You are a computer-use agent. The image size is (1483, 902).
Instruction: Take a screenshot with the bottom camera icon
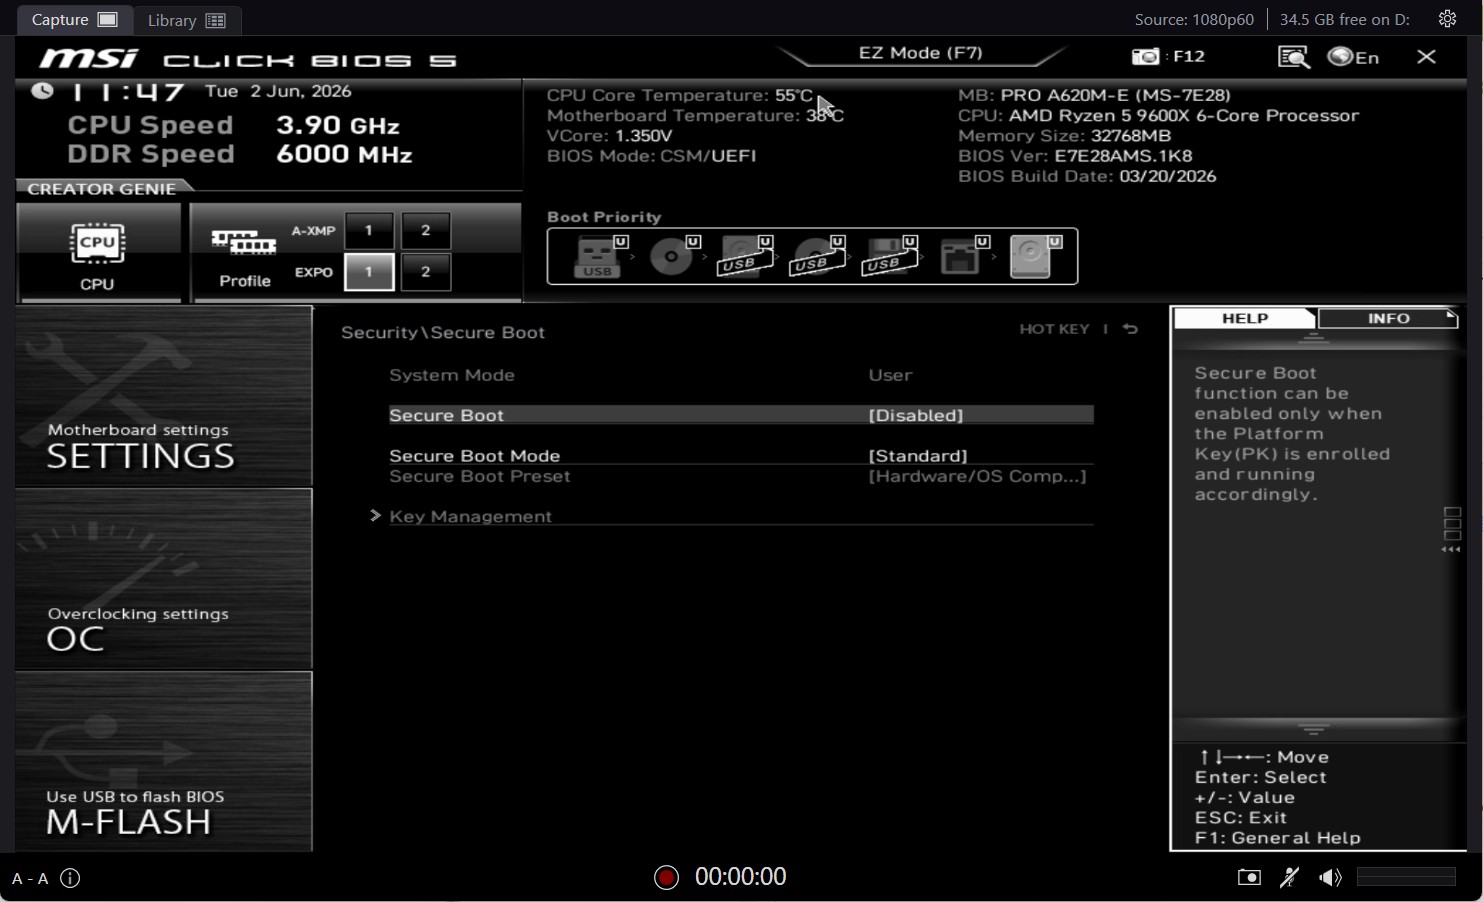click(x=1249, y=877)
